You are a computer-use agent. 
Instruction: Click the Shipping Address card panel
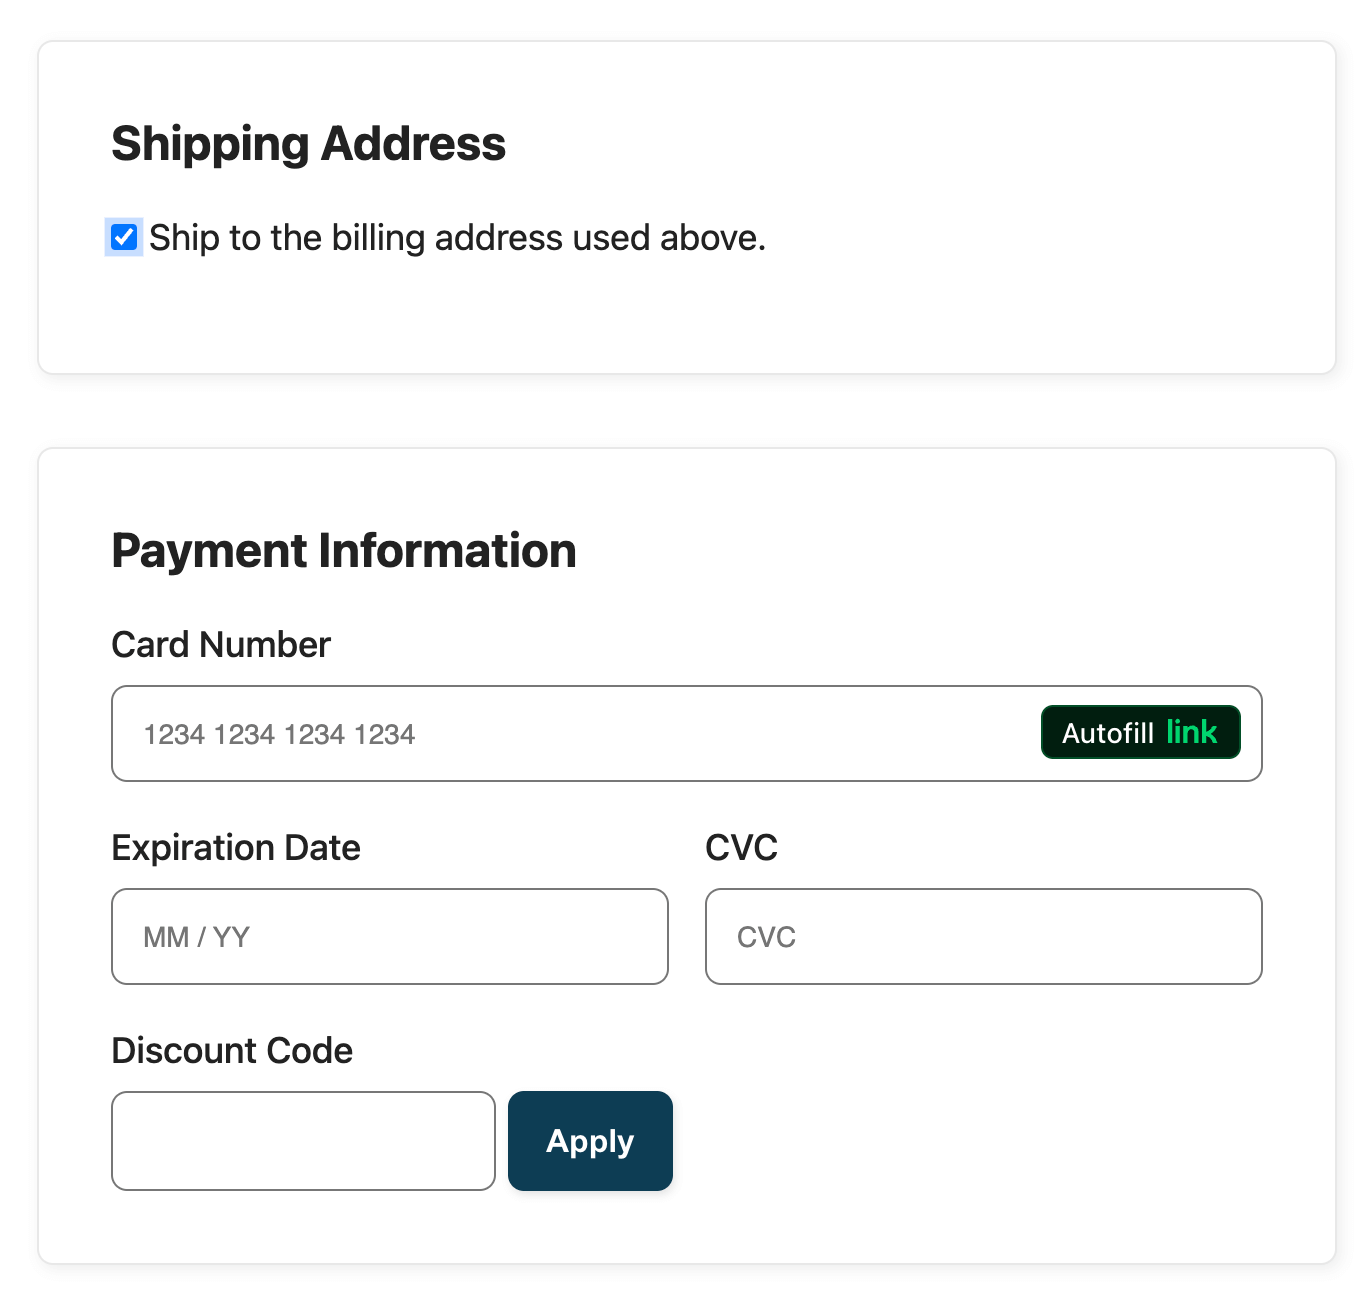tap(686, 320)
